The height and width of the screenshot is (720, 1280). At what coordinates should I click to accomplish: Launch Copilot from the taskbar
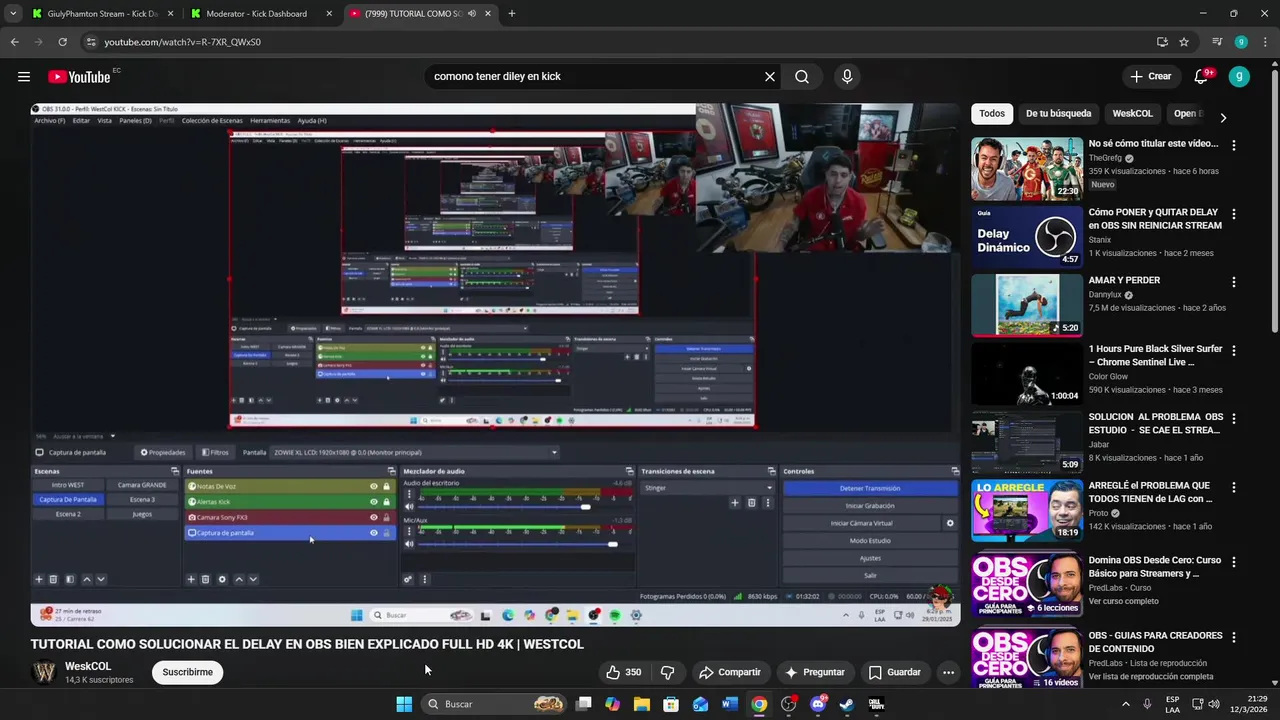[612, 704]
